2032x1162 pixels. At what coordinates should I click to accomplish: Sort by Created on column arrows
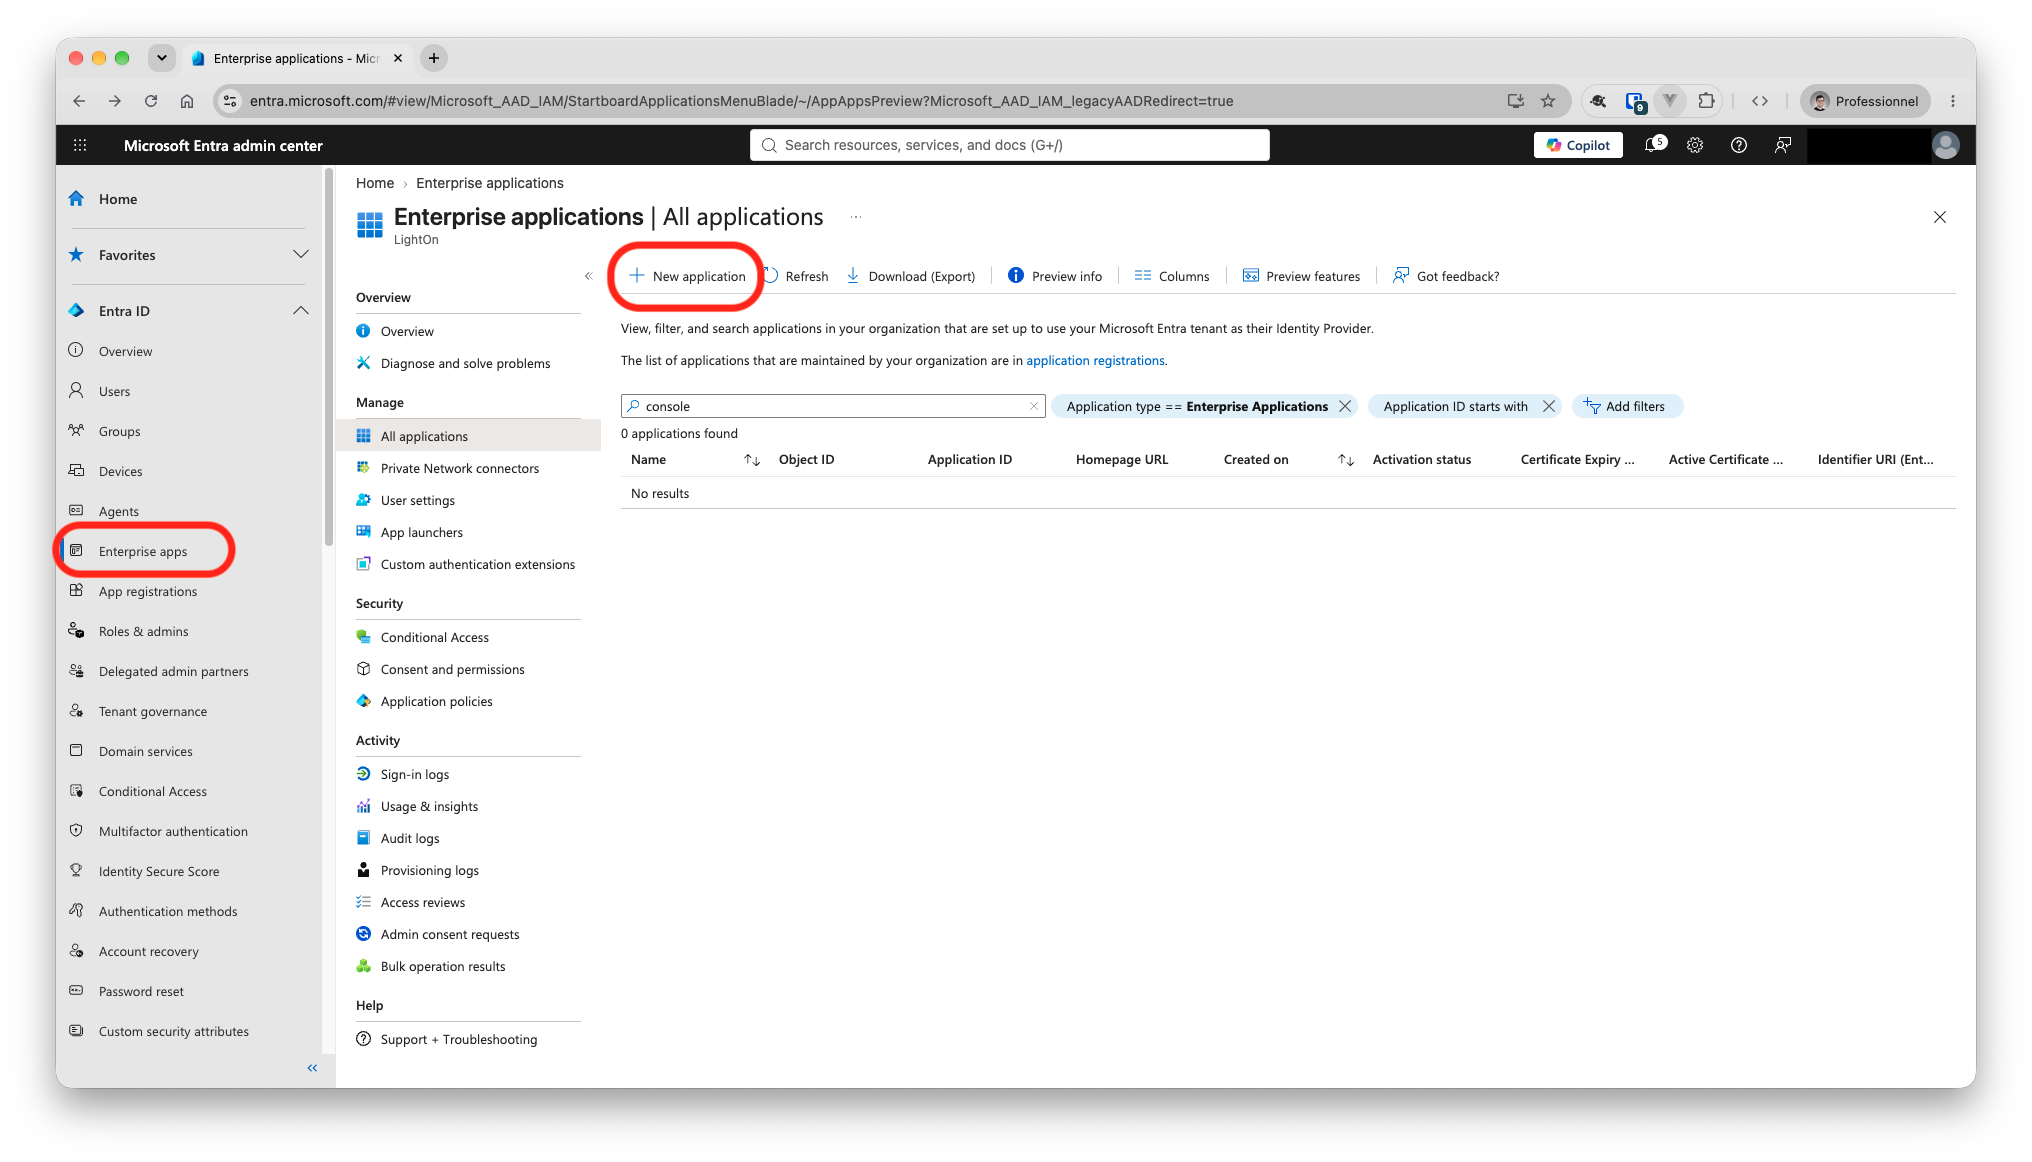tap(1346, 460)
